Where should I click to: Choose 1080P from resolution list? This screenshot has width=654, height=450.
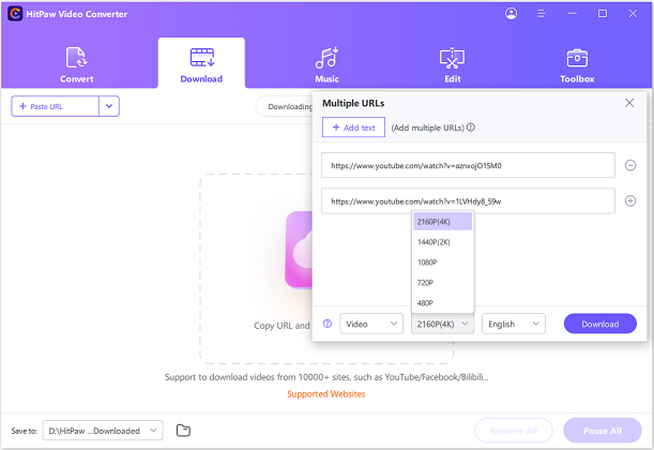443,262
